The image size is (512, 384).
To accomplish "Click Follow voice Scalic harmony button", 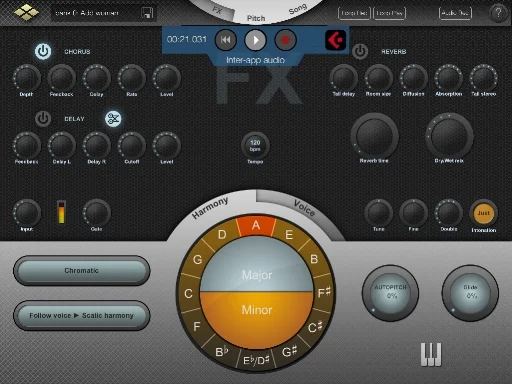I will click(x=82, y=315).
